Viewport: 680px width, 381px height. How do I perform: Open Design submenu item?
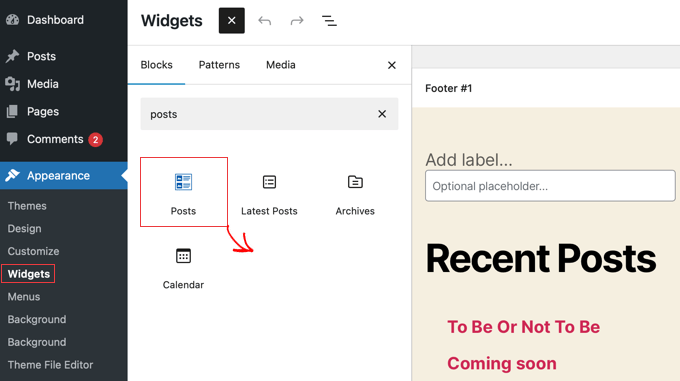tap(24, 228)
